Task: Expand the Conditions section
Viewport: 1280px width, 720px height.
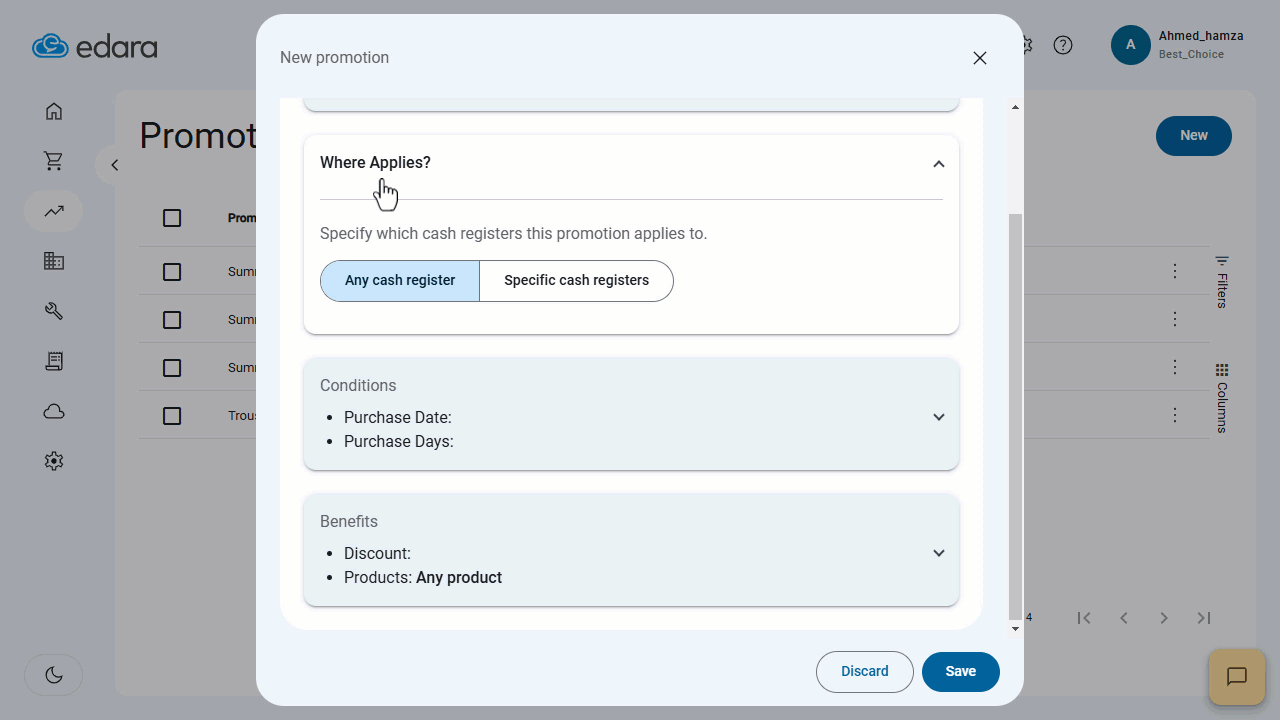Action: click(x=938, y=417)
